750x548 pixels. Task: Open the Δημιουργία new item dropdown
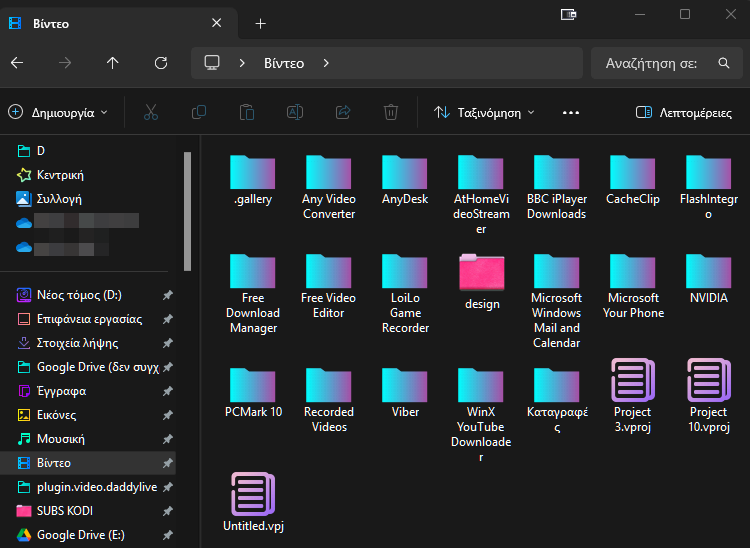coord(58,112)
